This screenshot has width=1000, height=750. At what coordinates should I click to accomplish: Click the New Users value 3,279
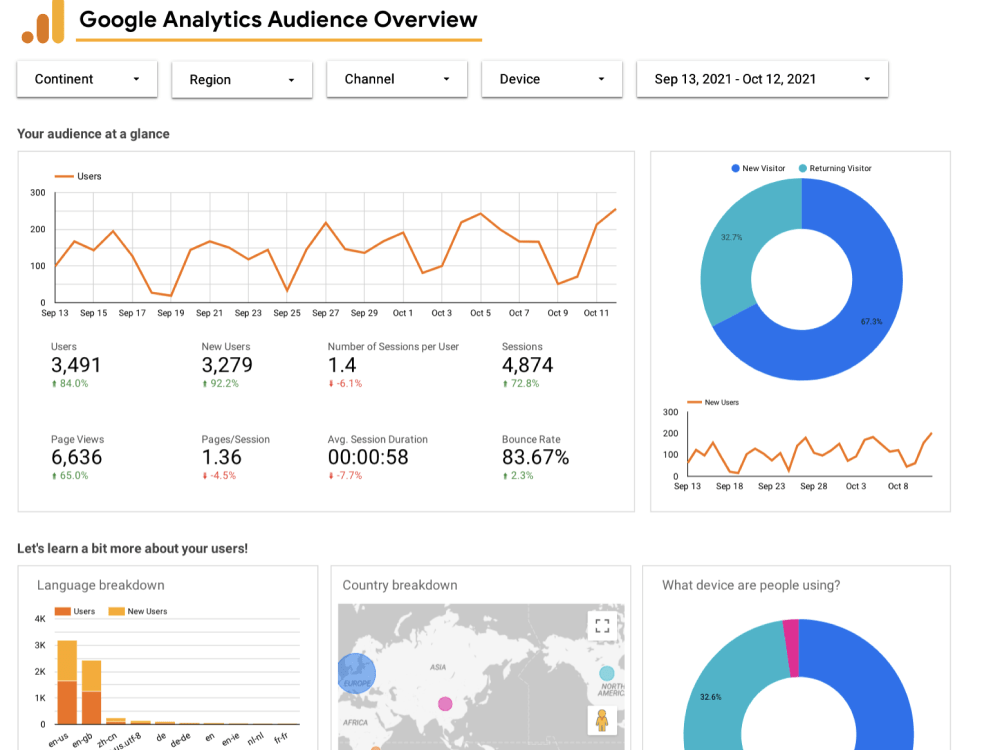point(227,365)
